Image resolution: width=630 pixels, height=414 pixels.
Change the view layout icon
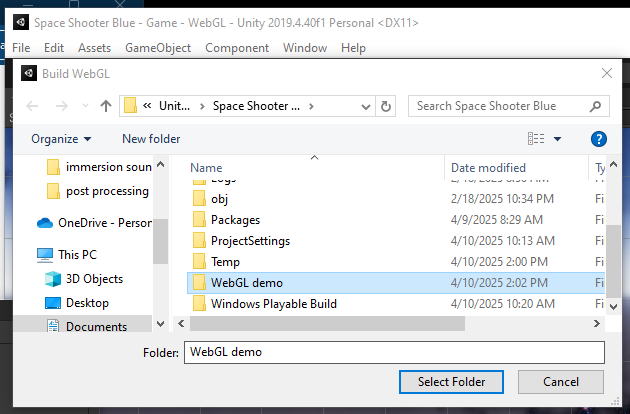tap(536, 139)
